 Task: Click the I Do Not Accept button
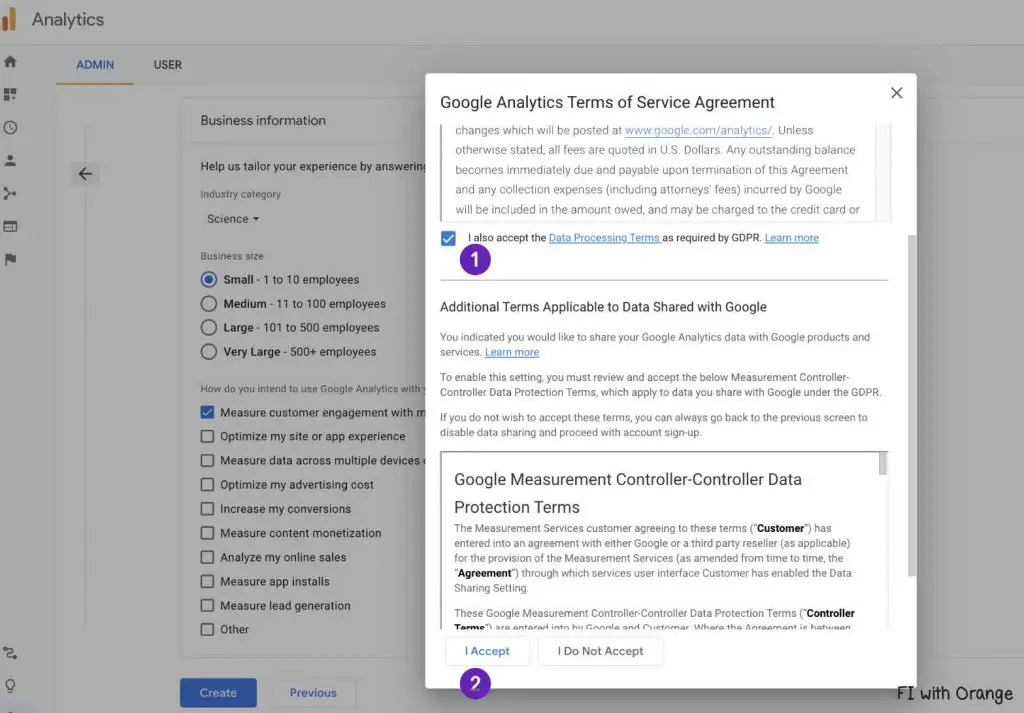pyautogui.click(x=600, y=651)
